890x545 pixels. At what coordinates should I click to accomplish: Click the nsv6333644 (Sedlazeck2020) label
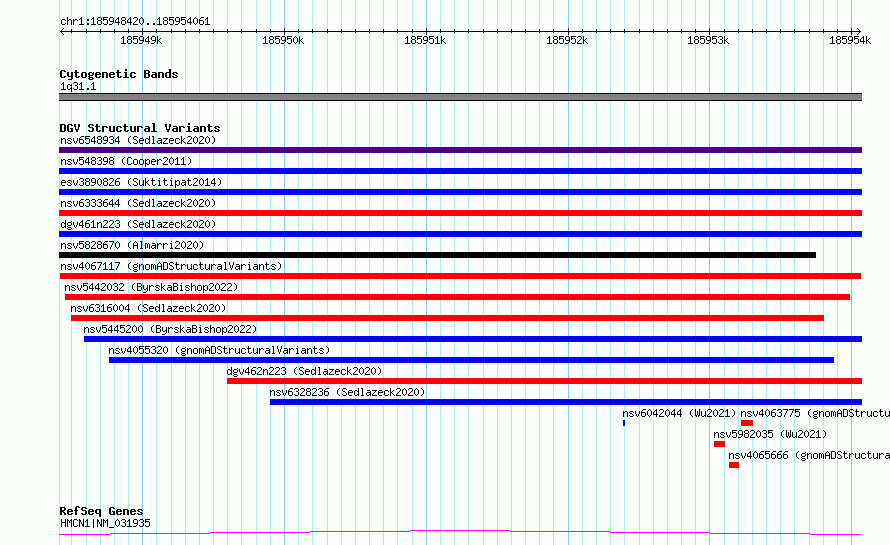[138, 203]
